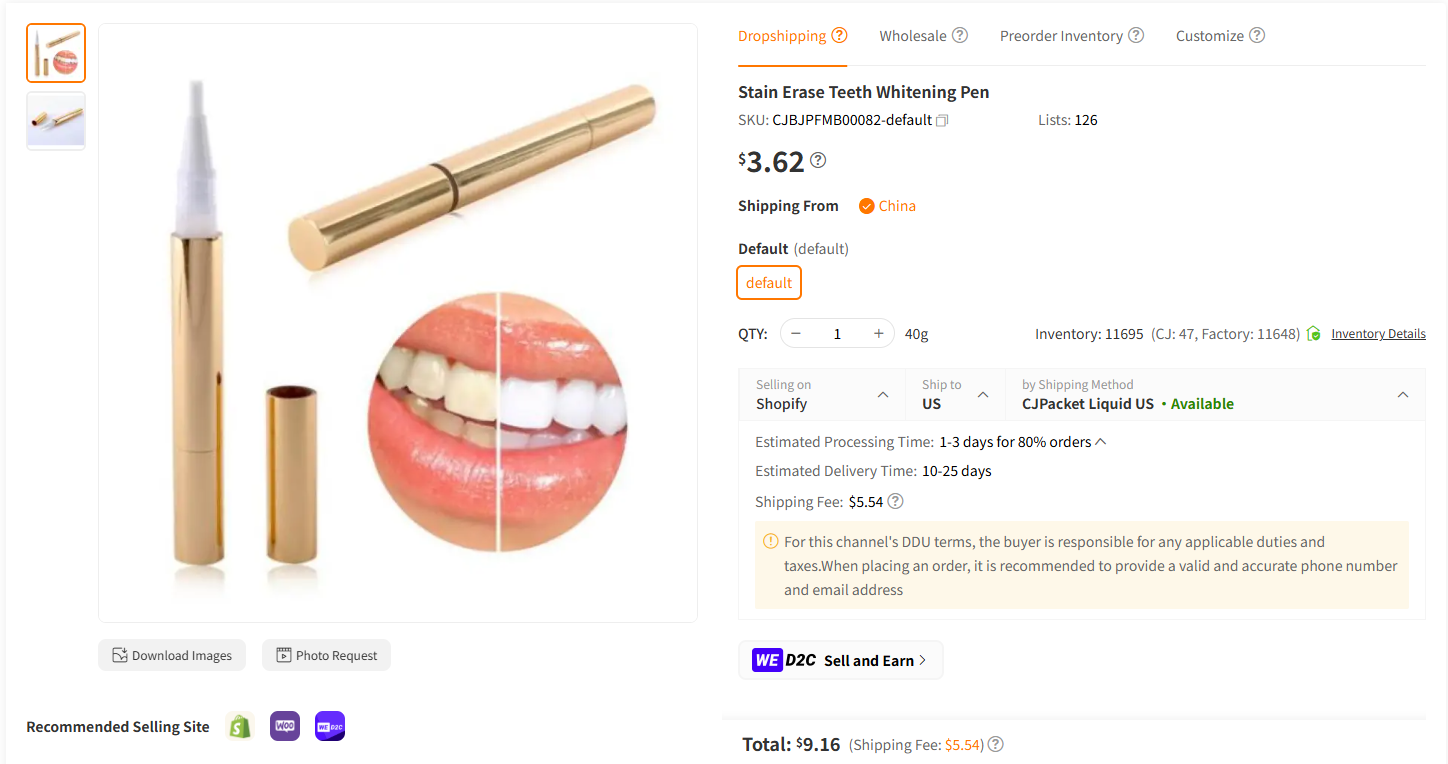The width and height of the screenshot is (1448, 764).
Task: Open the Selling on Shopify dropdown
Action: [x=822, y=395]
